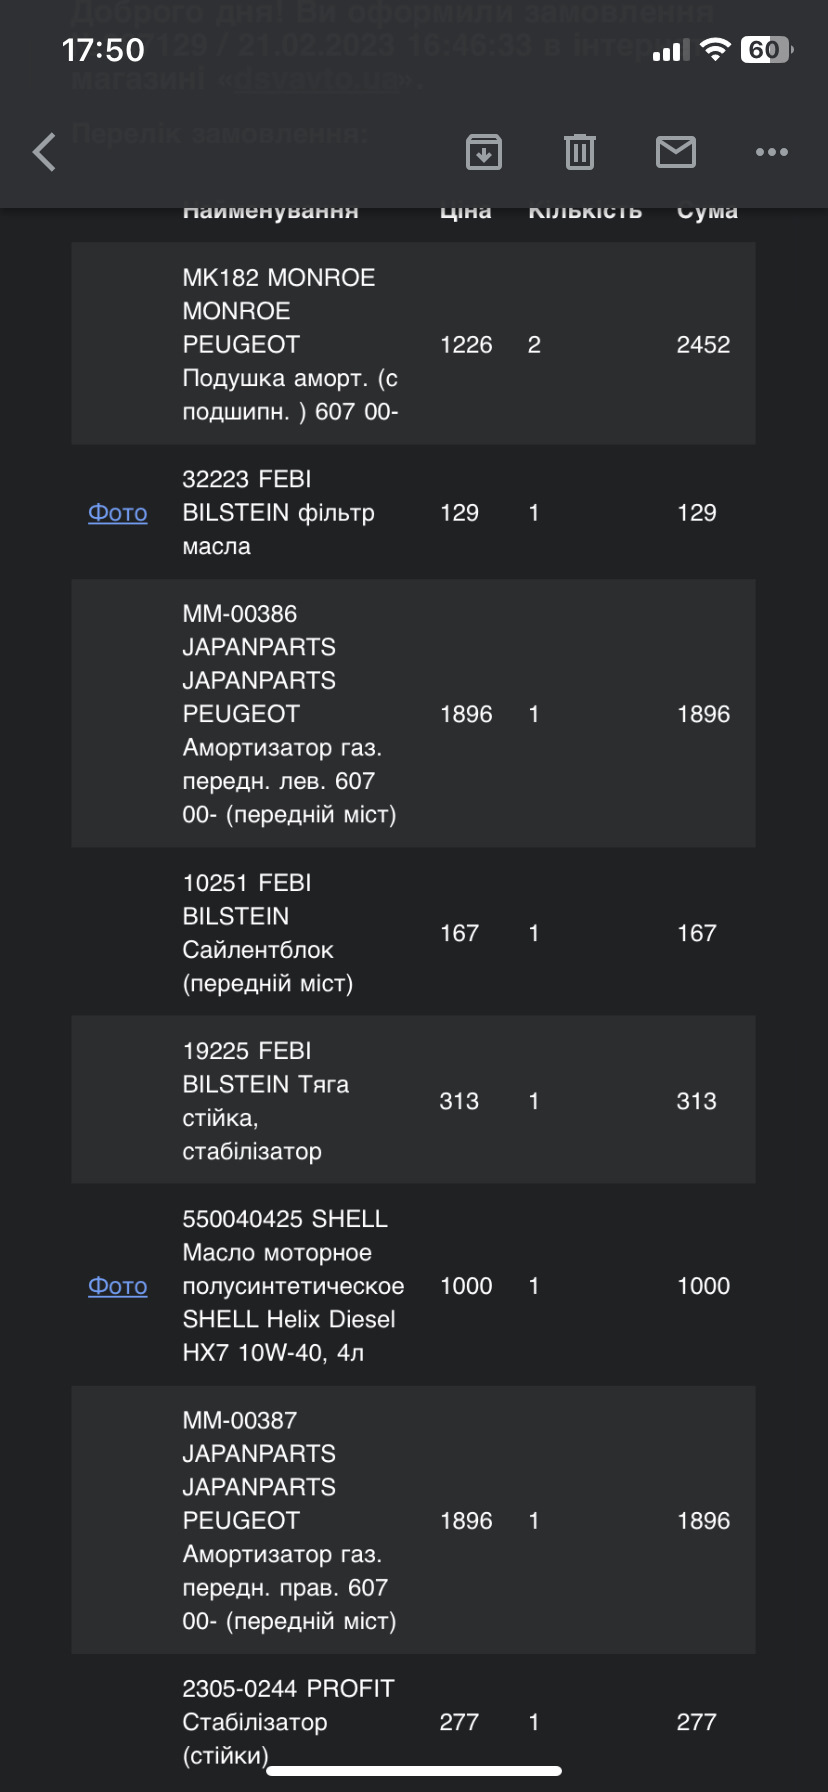
Task: Tap the 2305-0244 PROFIT Стабілізатор row
Action: (413, 1722)
